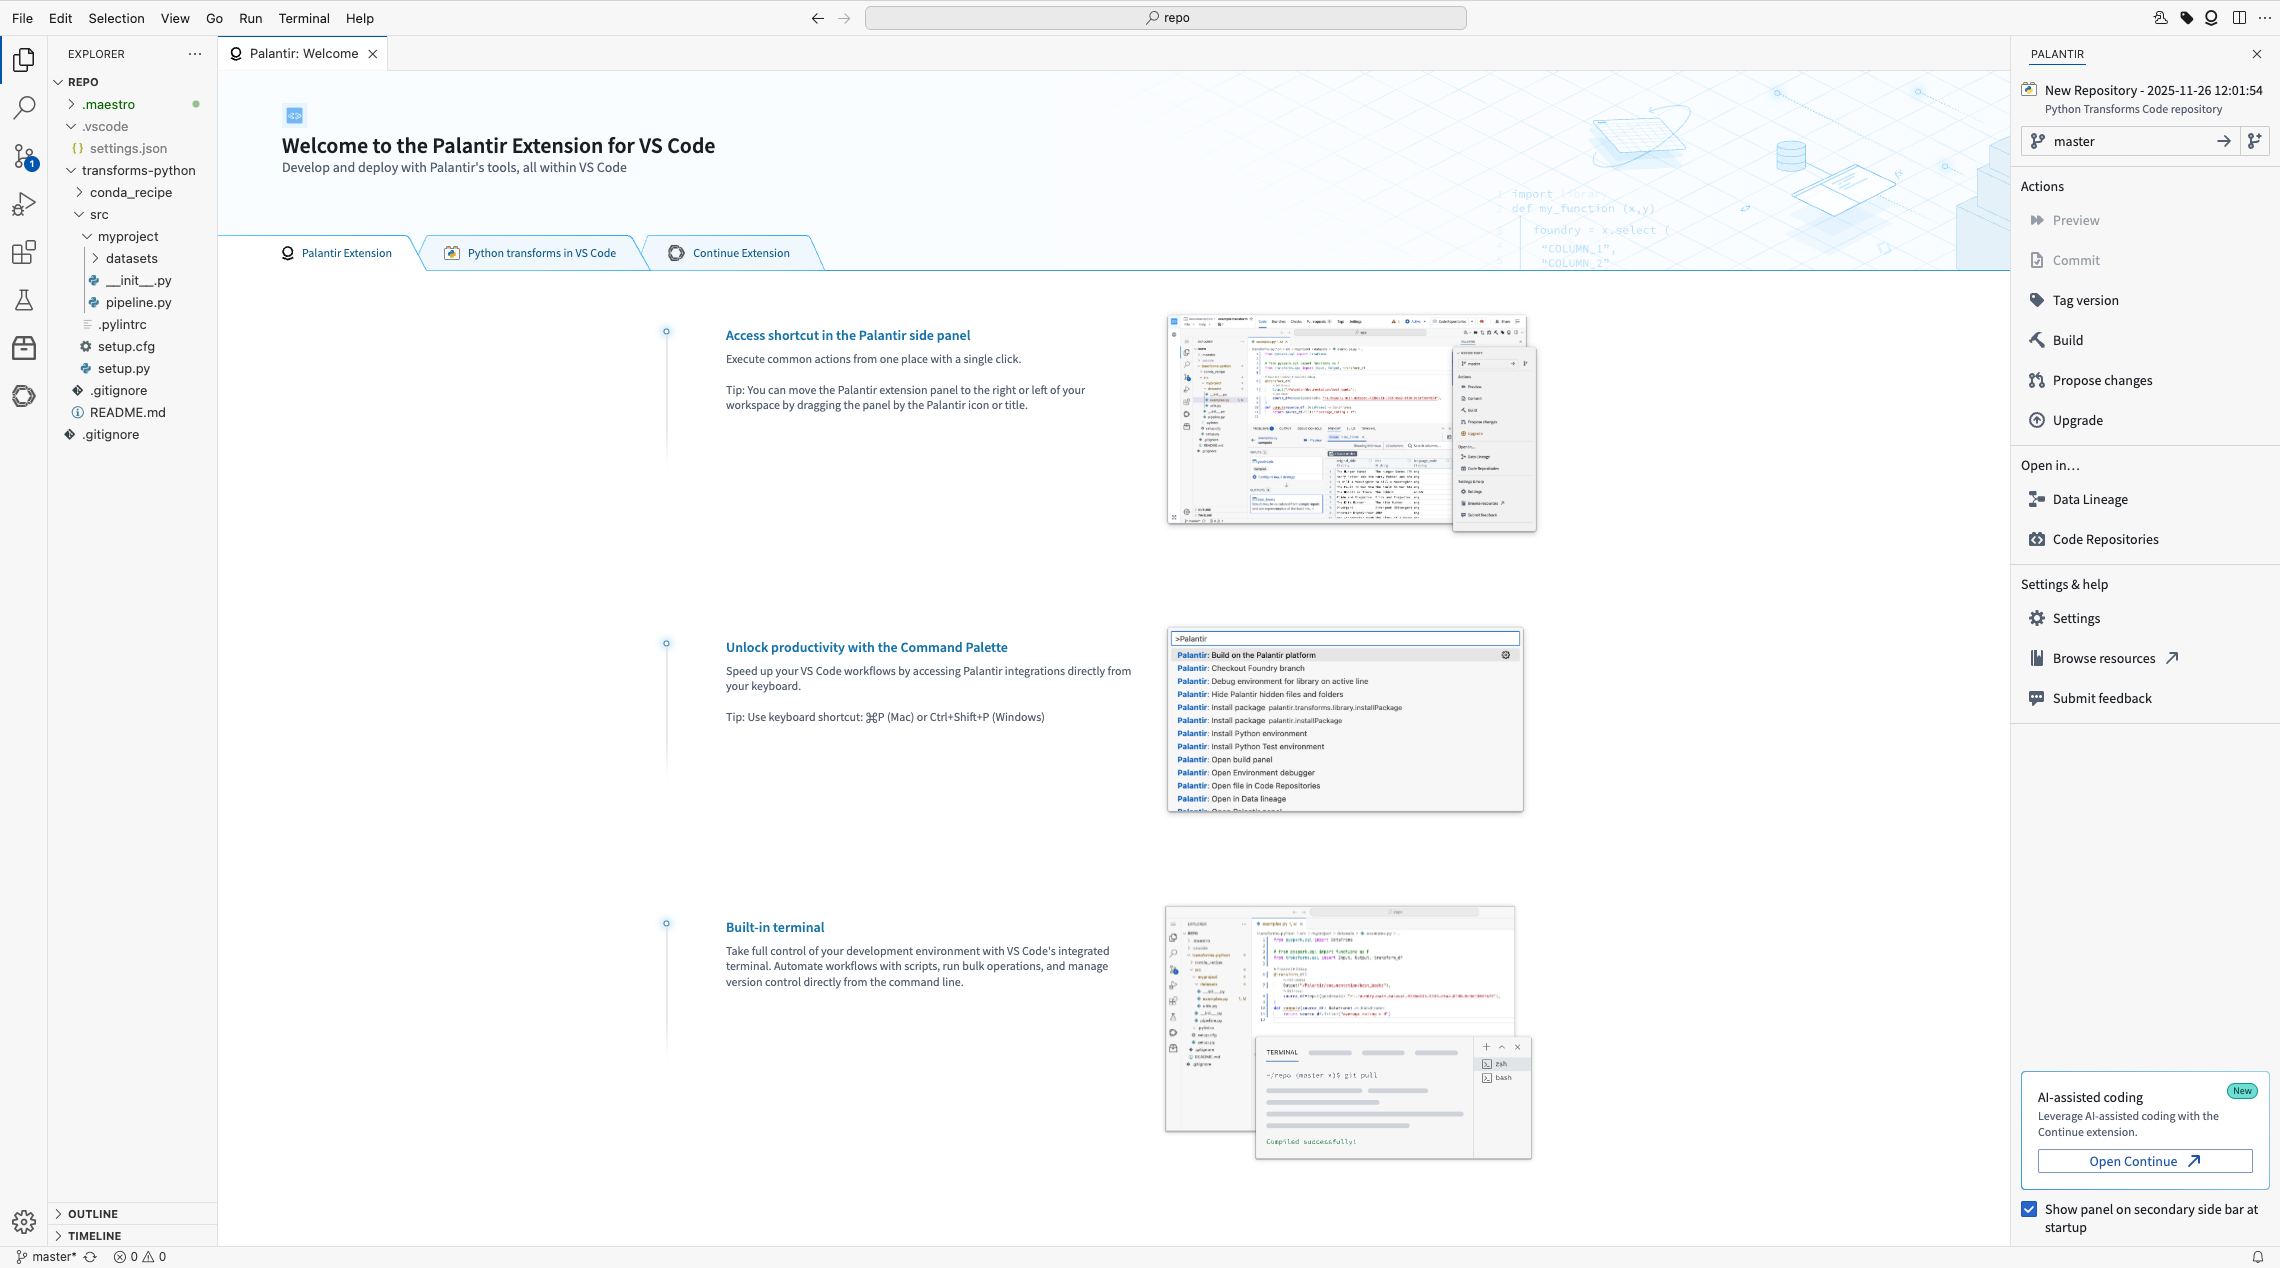This screenshot has width=2280, height=1268.
Task: Open the Terminal menu
Action: coord(304,18)
